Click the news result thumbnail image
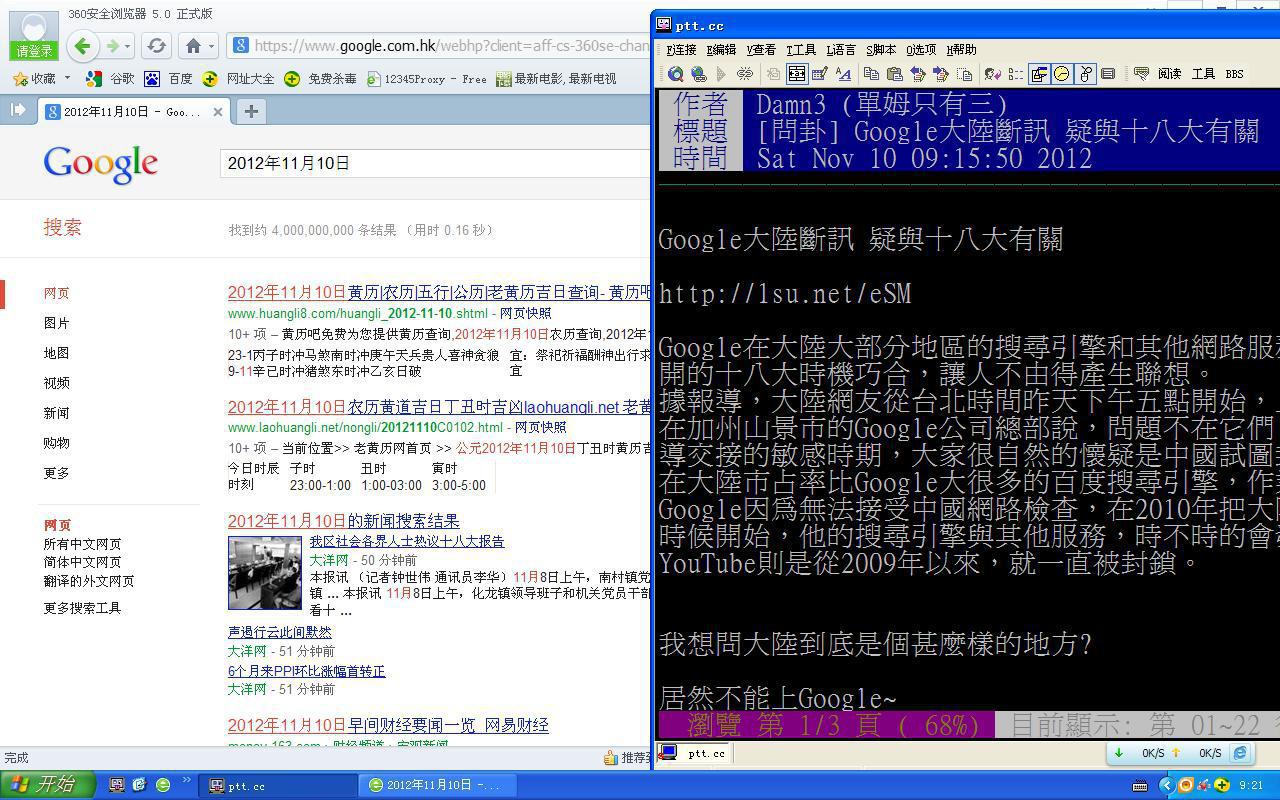 pyautogui.click(x=265, y=573)
